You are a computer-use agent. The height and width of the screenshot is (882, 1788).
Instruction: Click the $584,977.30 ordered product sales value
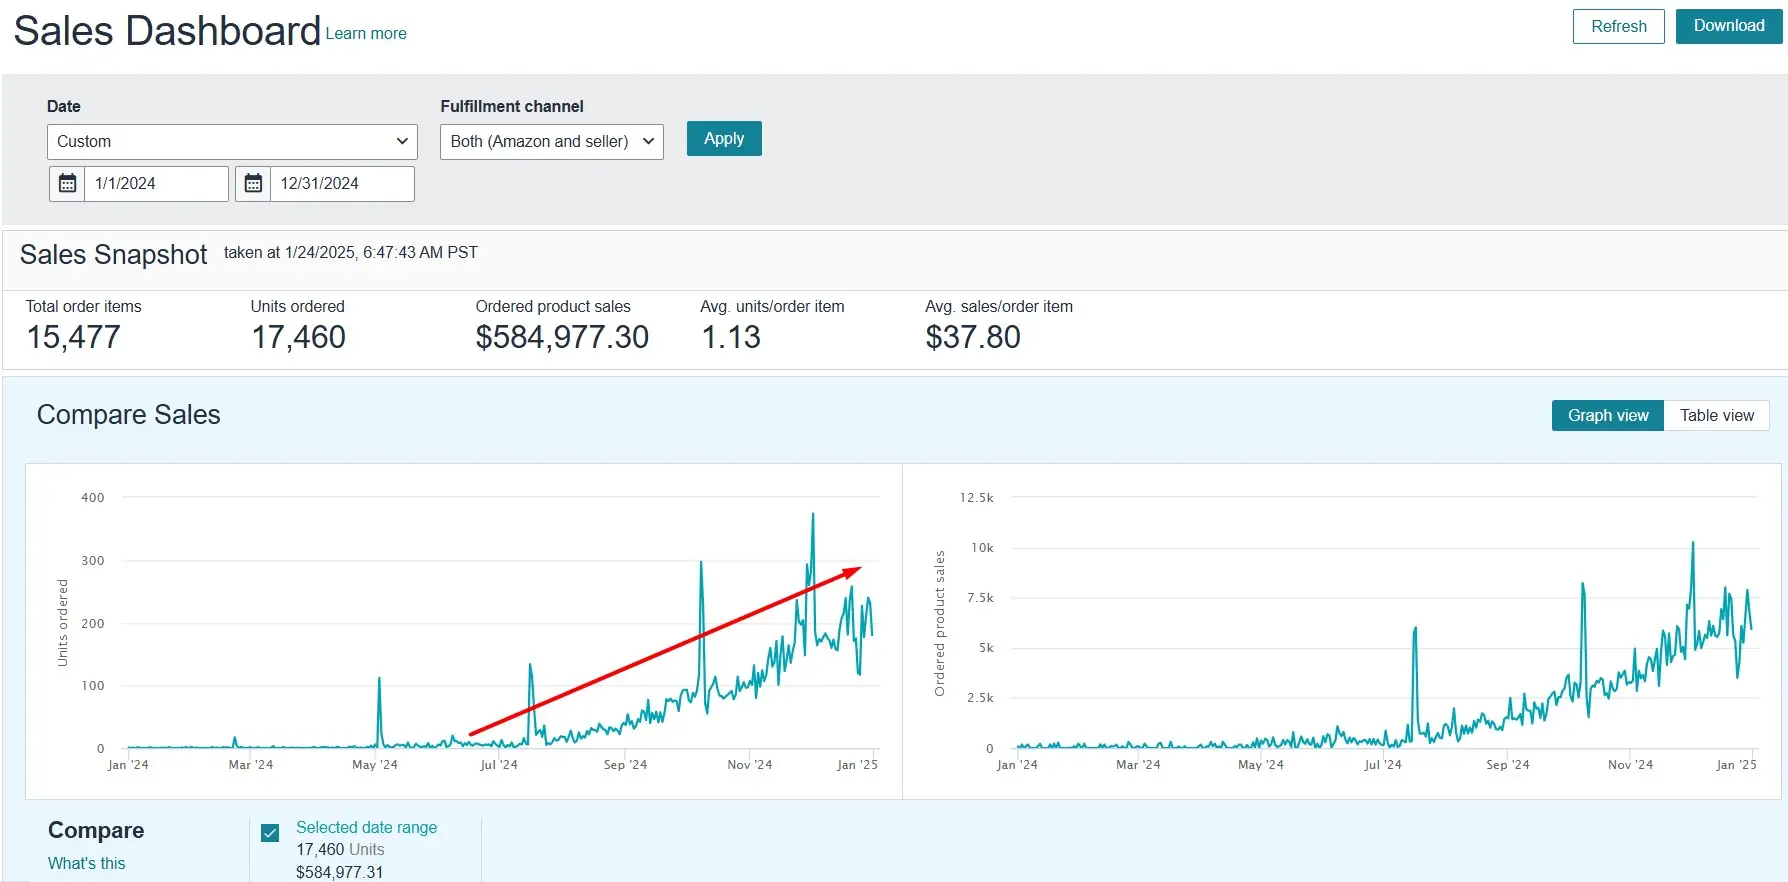pos(562,338)
